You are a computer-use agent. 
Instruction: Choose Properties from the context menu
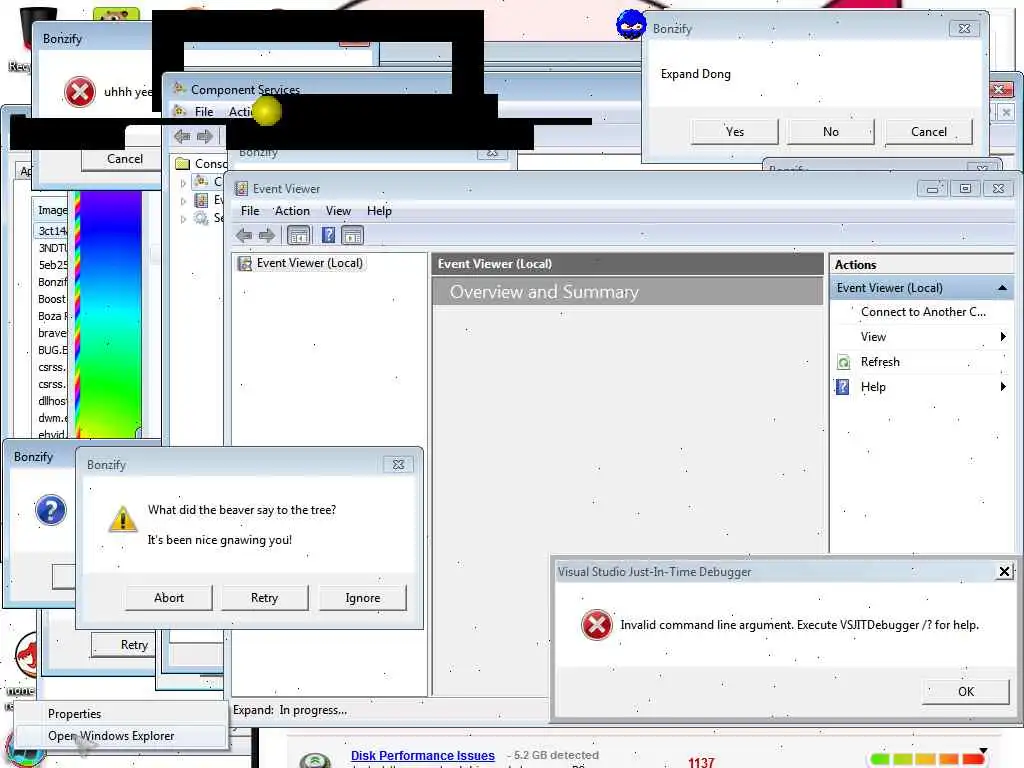122,714
